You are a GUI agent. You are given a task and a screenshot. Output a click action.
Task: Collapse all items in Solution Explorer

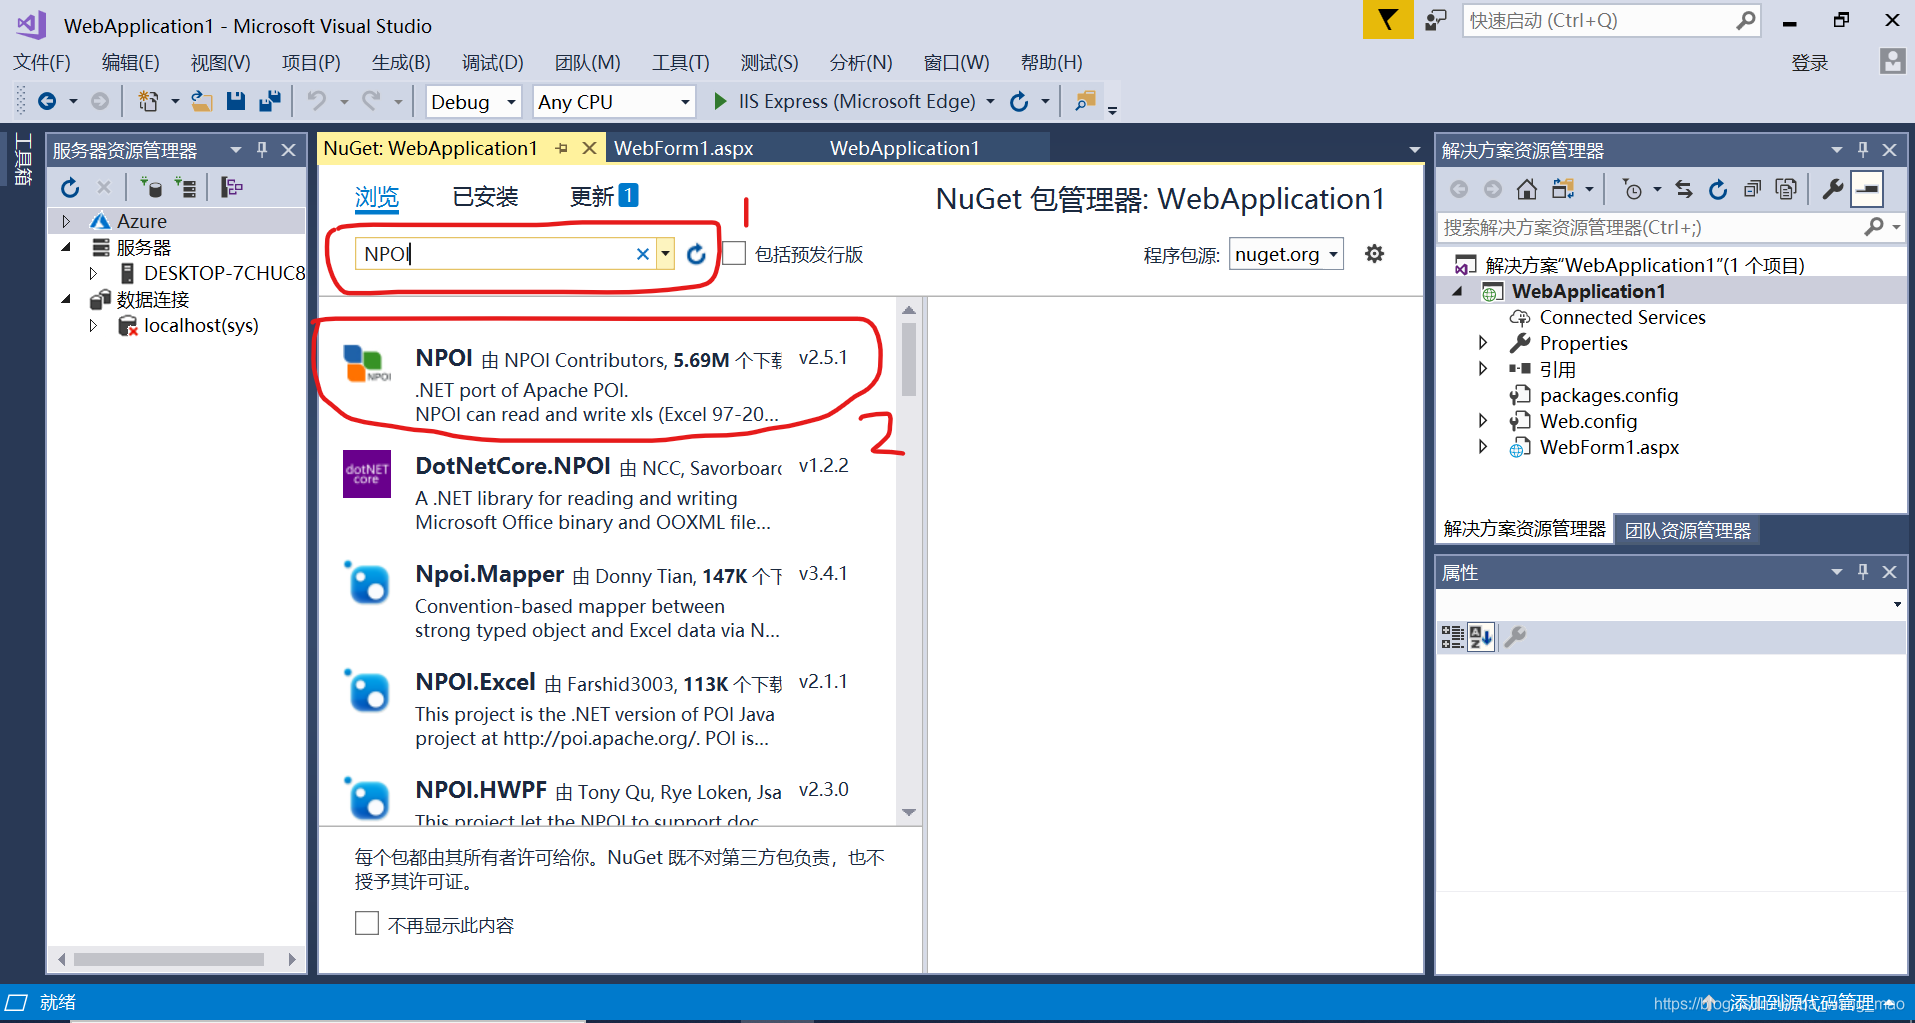coord(1752,189)
